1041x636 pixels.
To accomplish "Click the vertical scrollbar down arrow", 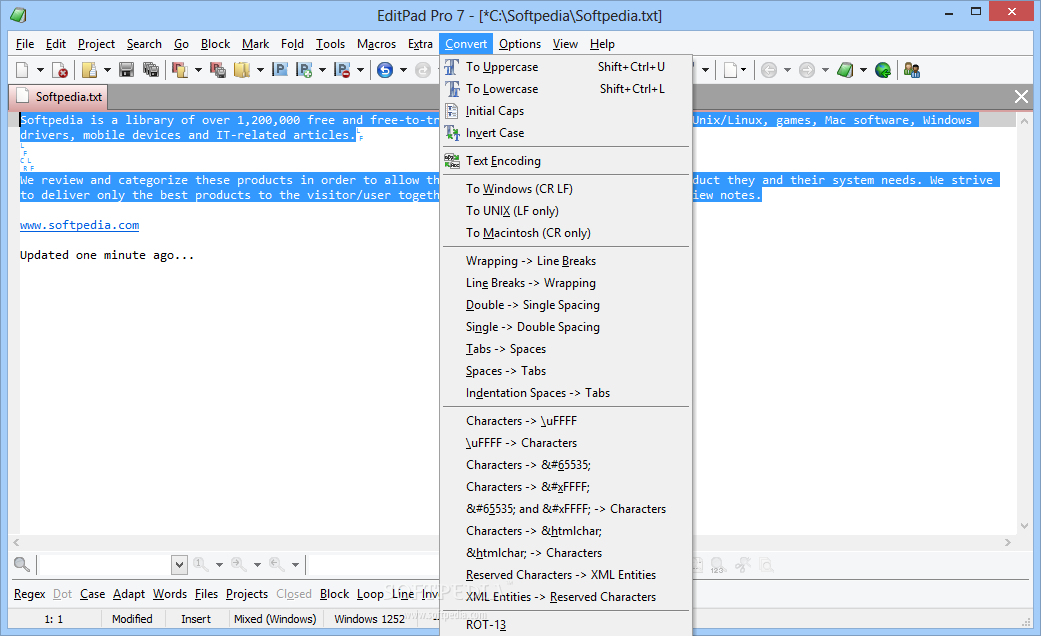I will click(1024, 525).
